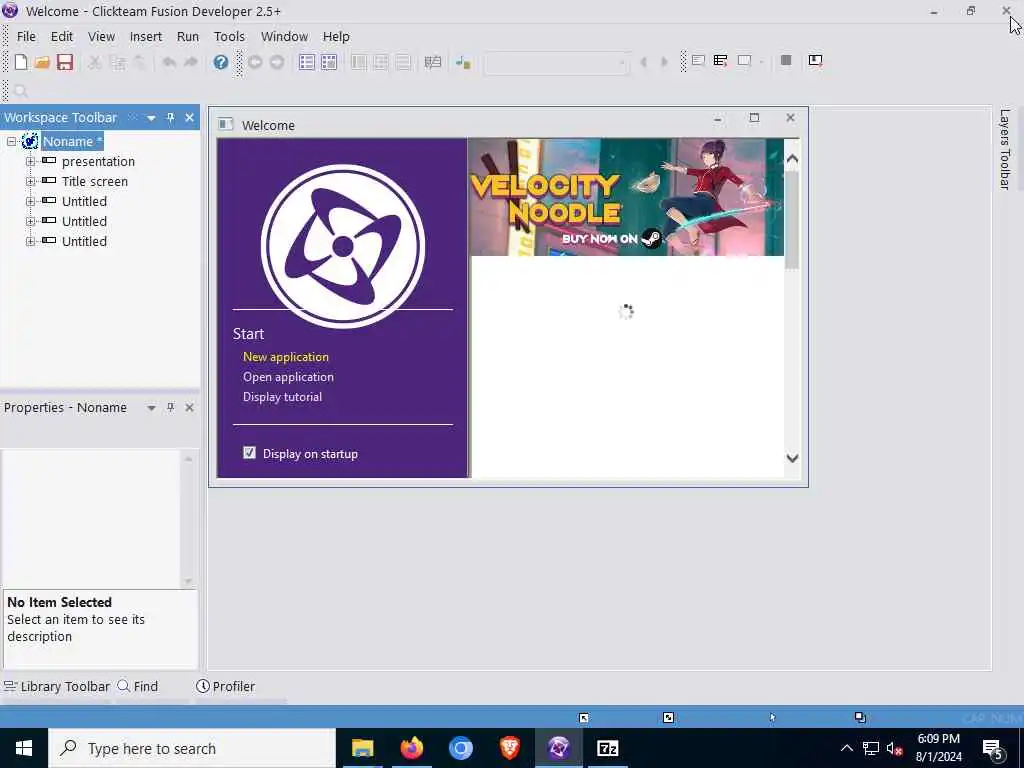Click the magnifier search toolbar icon

(20, 91)
